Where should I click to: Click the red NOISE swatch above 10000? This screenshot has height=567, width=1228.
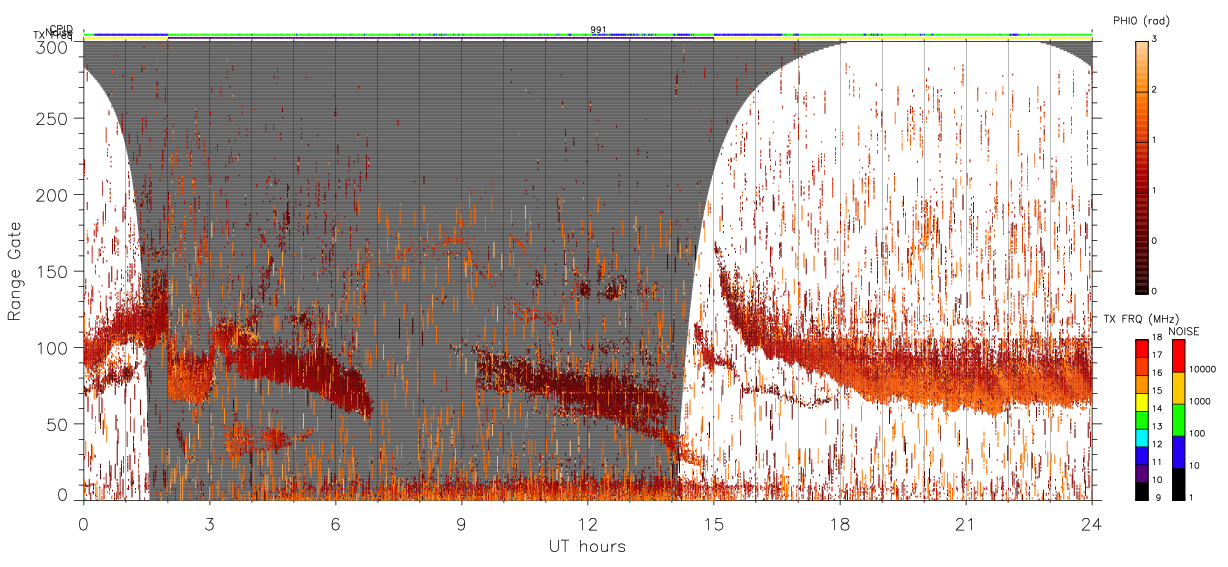click(x=1179, y=356)
